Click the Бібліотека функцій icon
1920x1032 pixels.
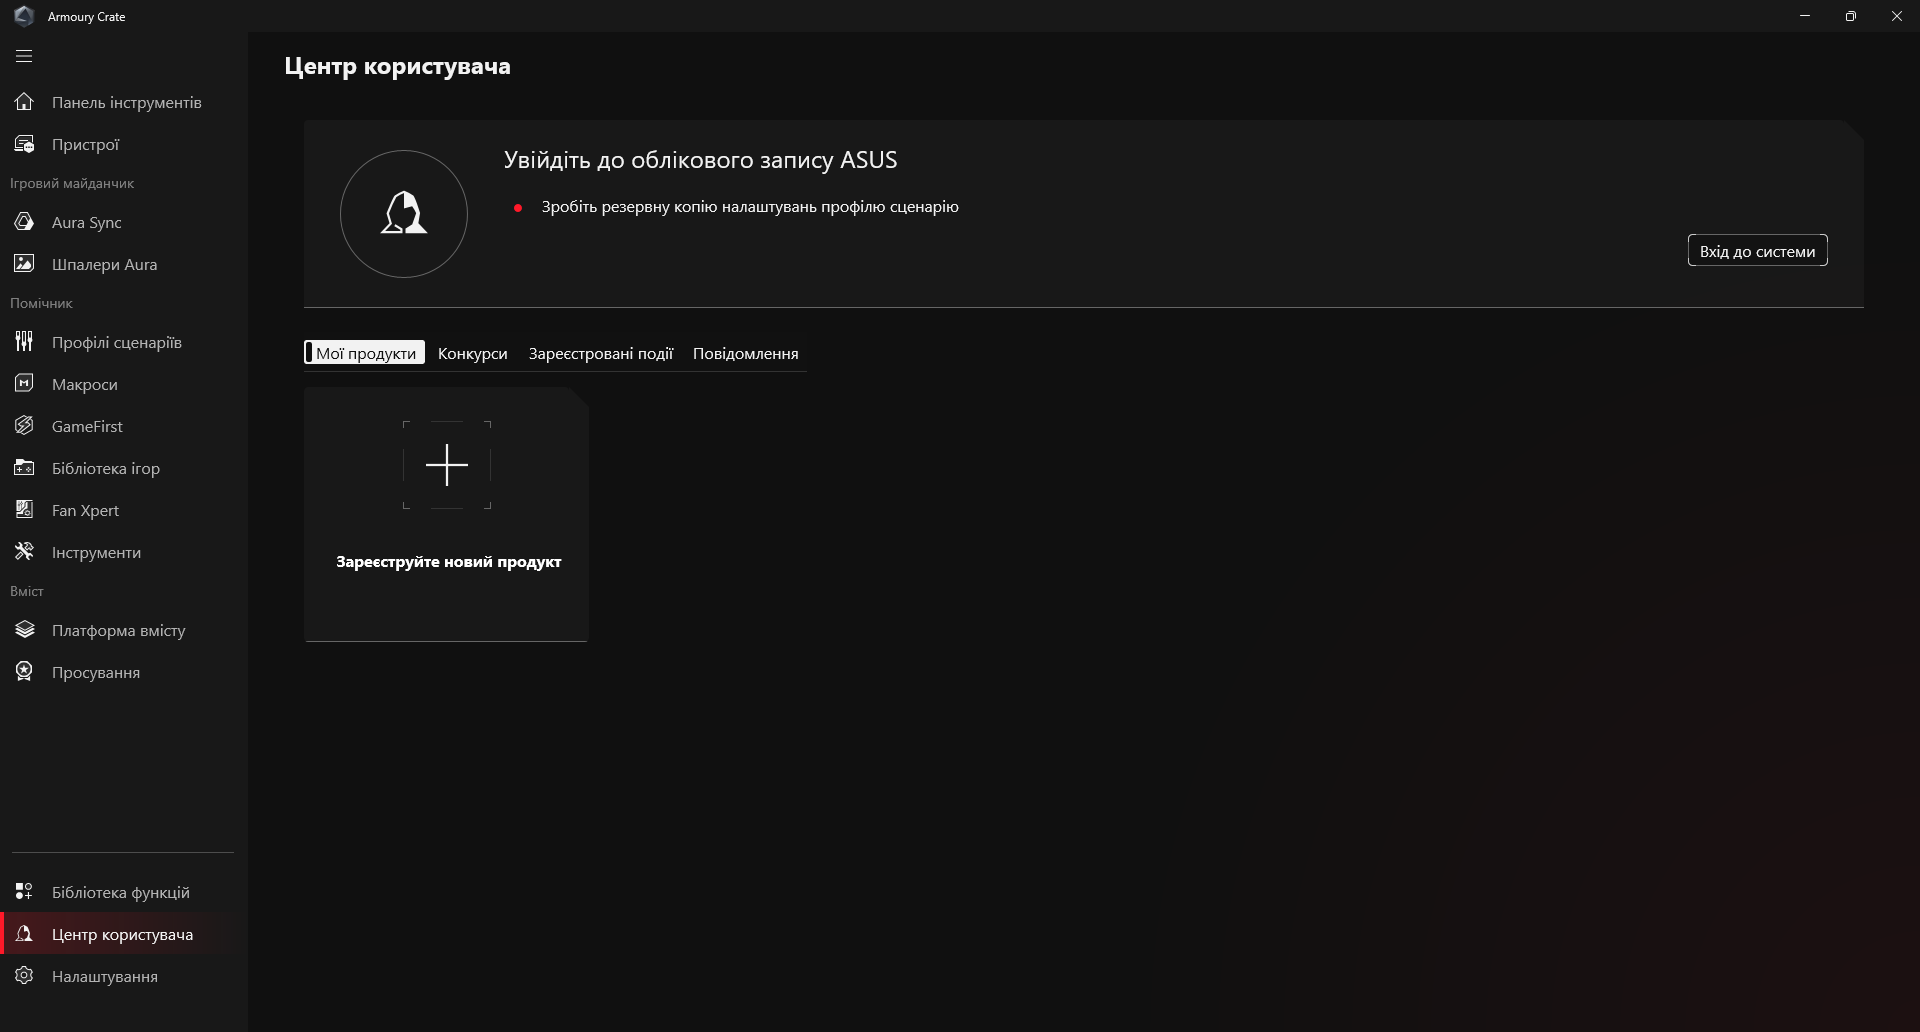click(24, 892)
